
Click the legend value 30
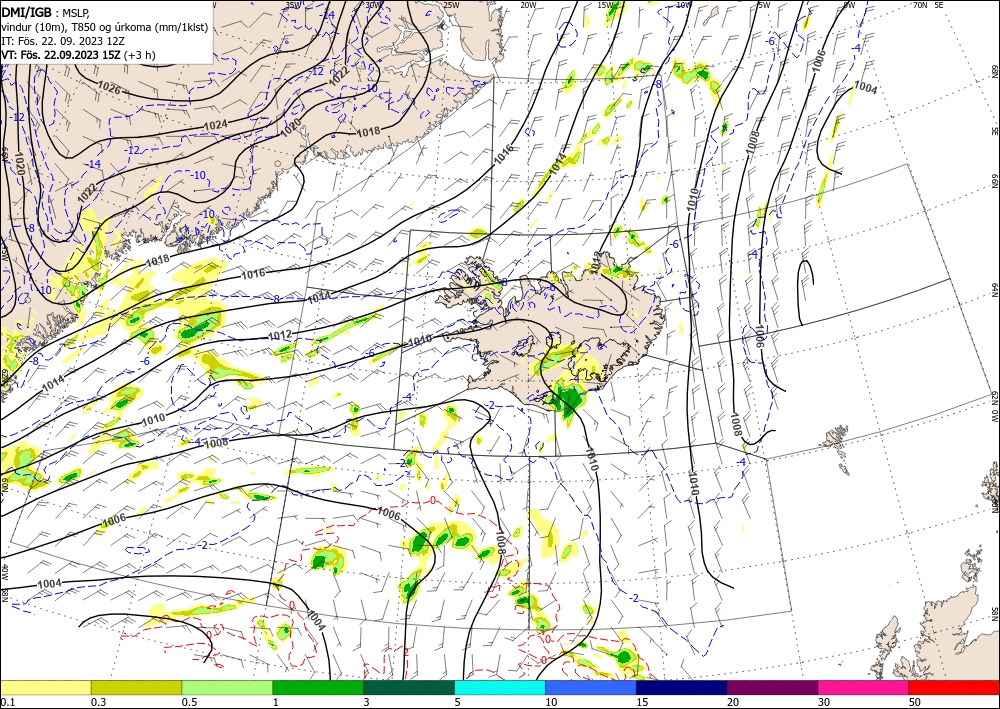pos(824,702)
